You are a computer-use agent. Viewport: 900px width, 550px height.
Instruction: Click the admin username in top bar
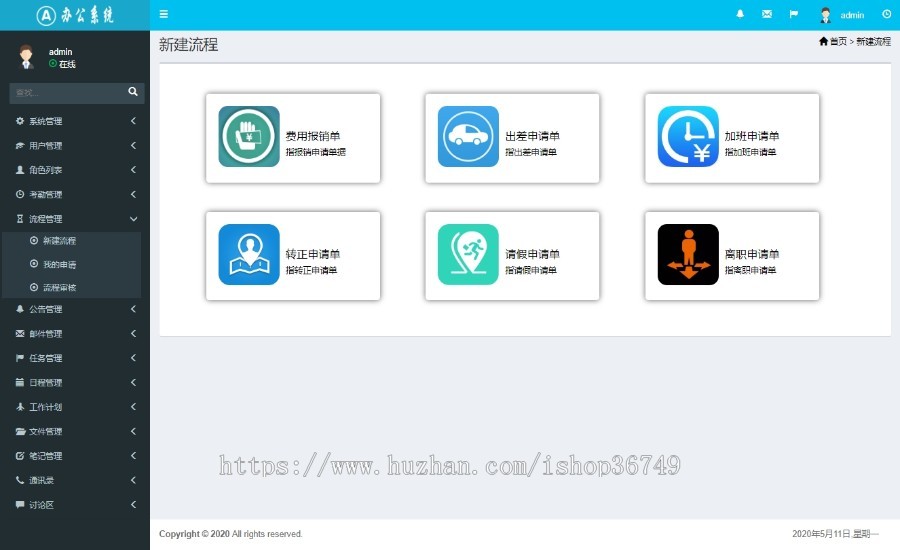tap(852, 15)
